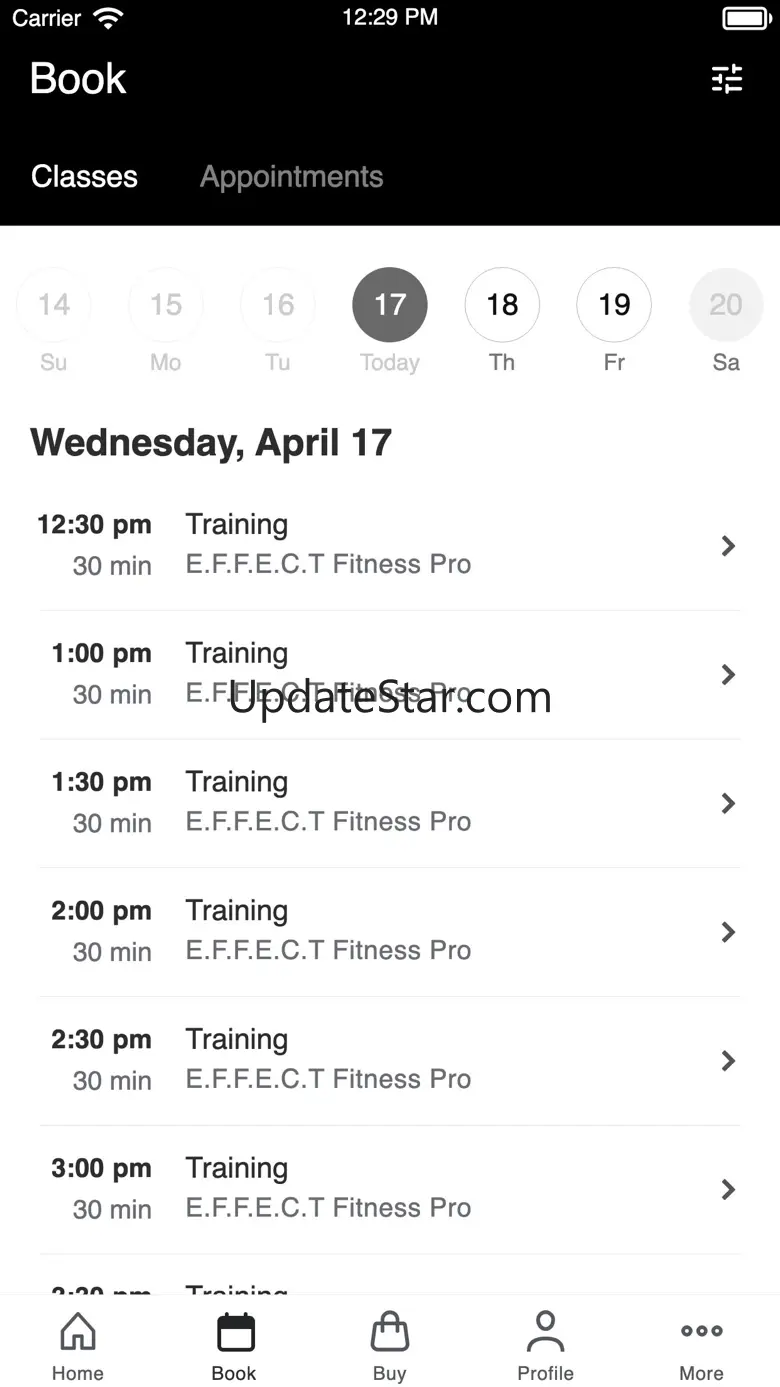Tap the Wi-Fi status icon

pyautogui.click(x=108, y=17)
